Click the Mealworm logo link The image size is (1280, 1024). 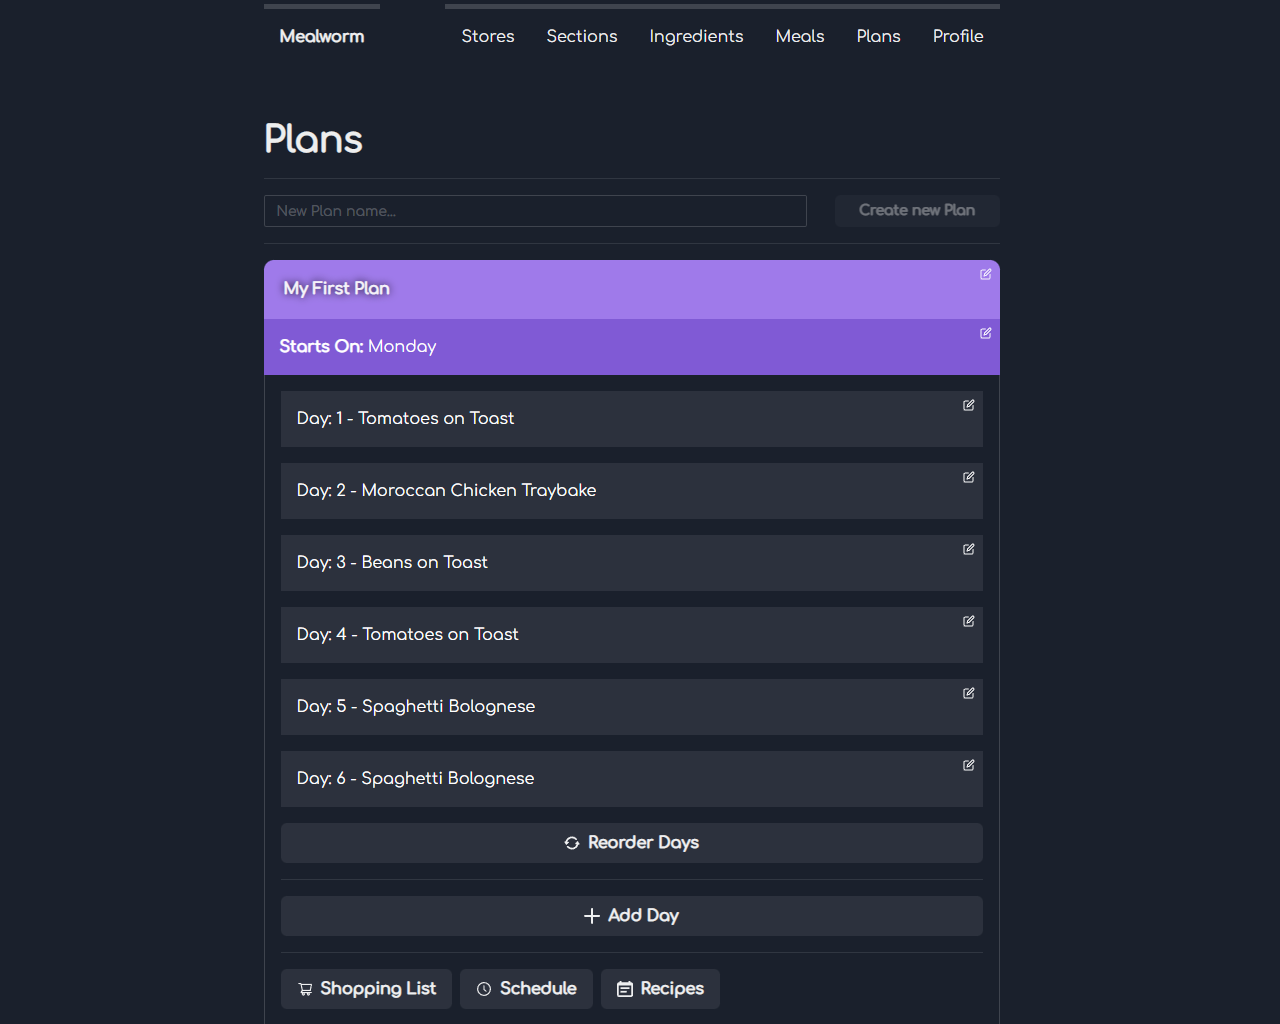click(322, 36)
